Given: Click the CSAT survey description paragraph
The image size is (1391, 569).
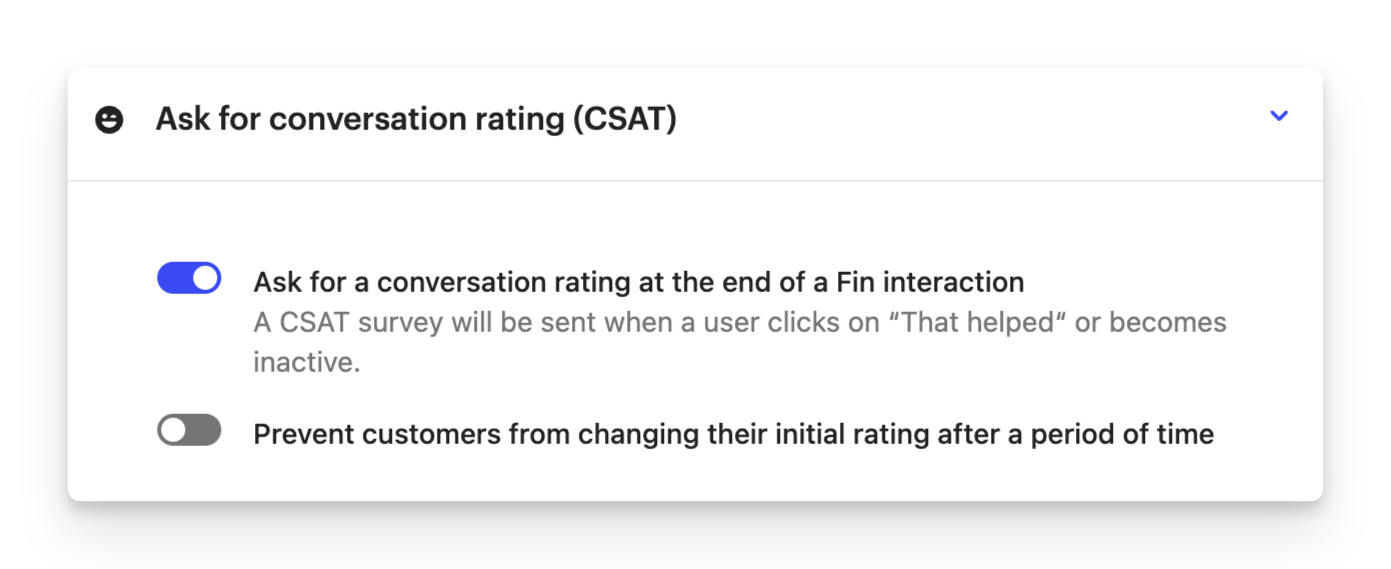Looking at the screenshot, I should tap(740, 342).
